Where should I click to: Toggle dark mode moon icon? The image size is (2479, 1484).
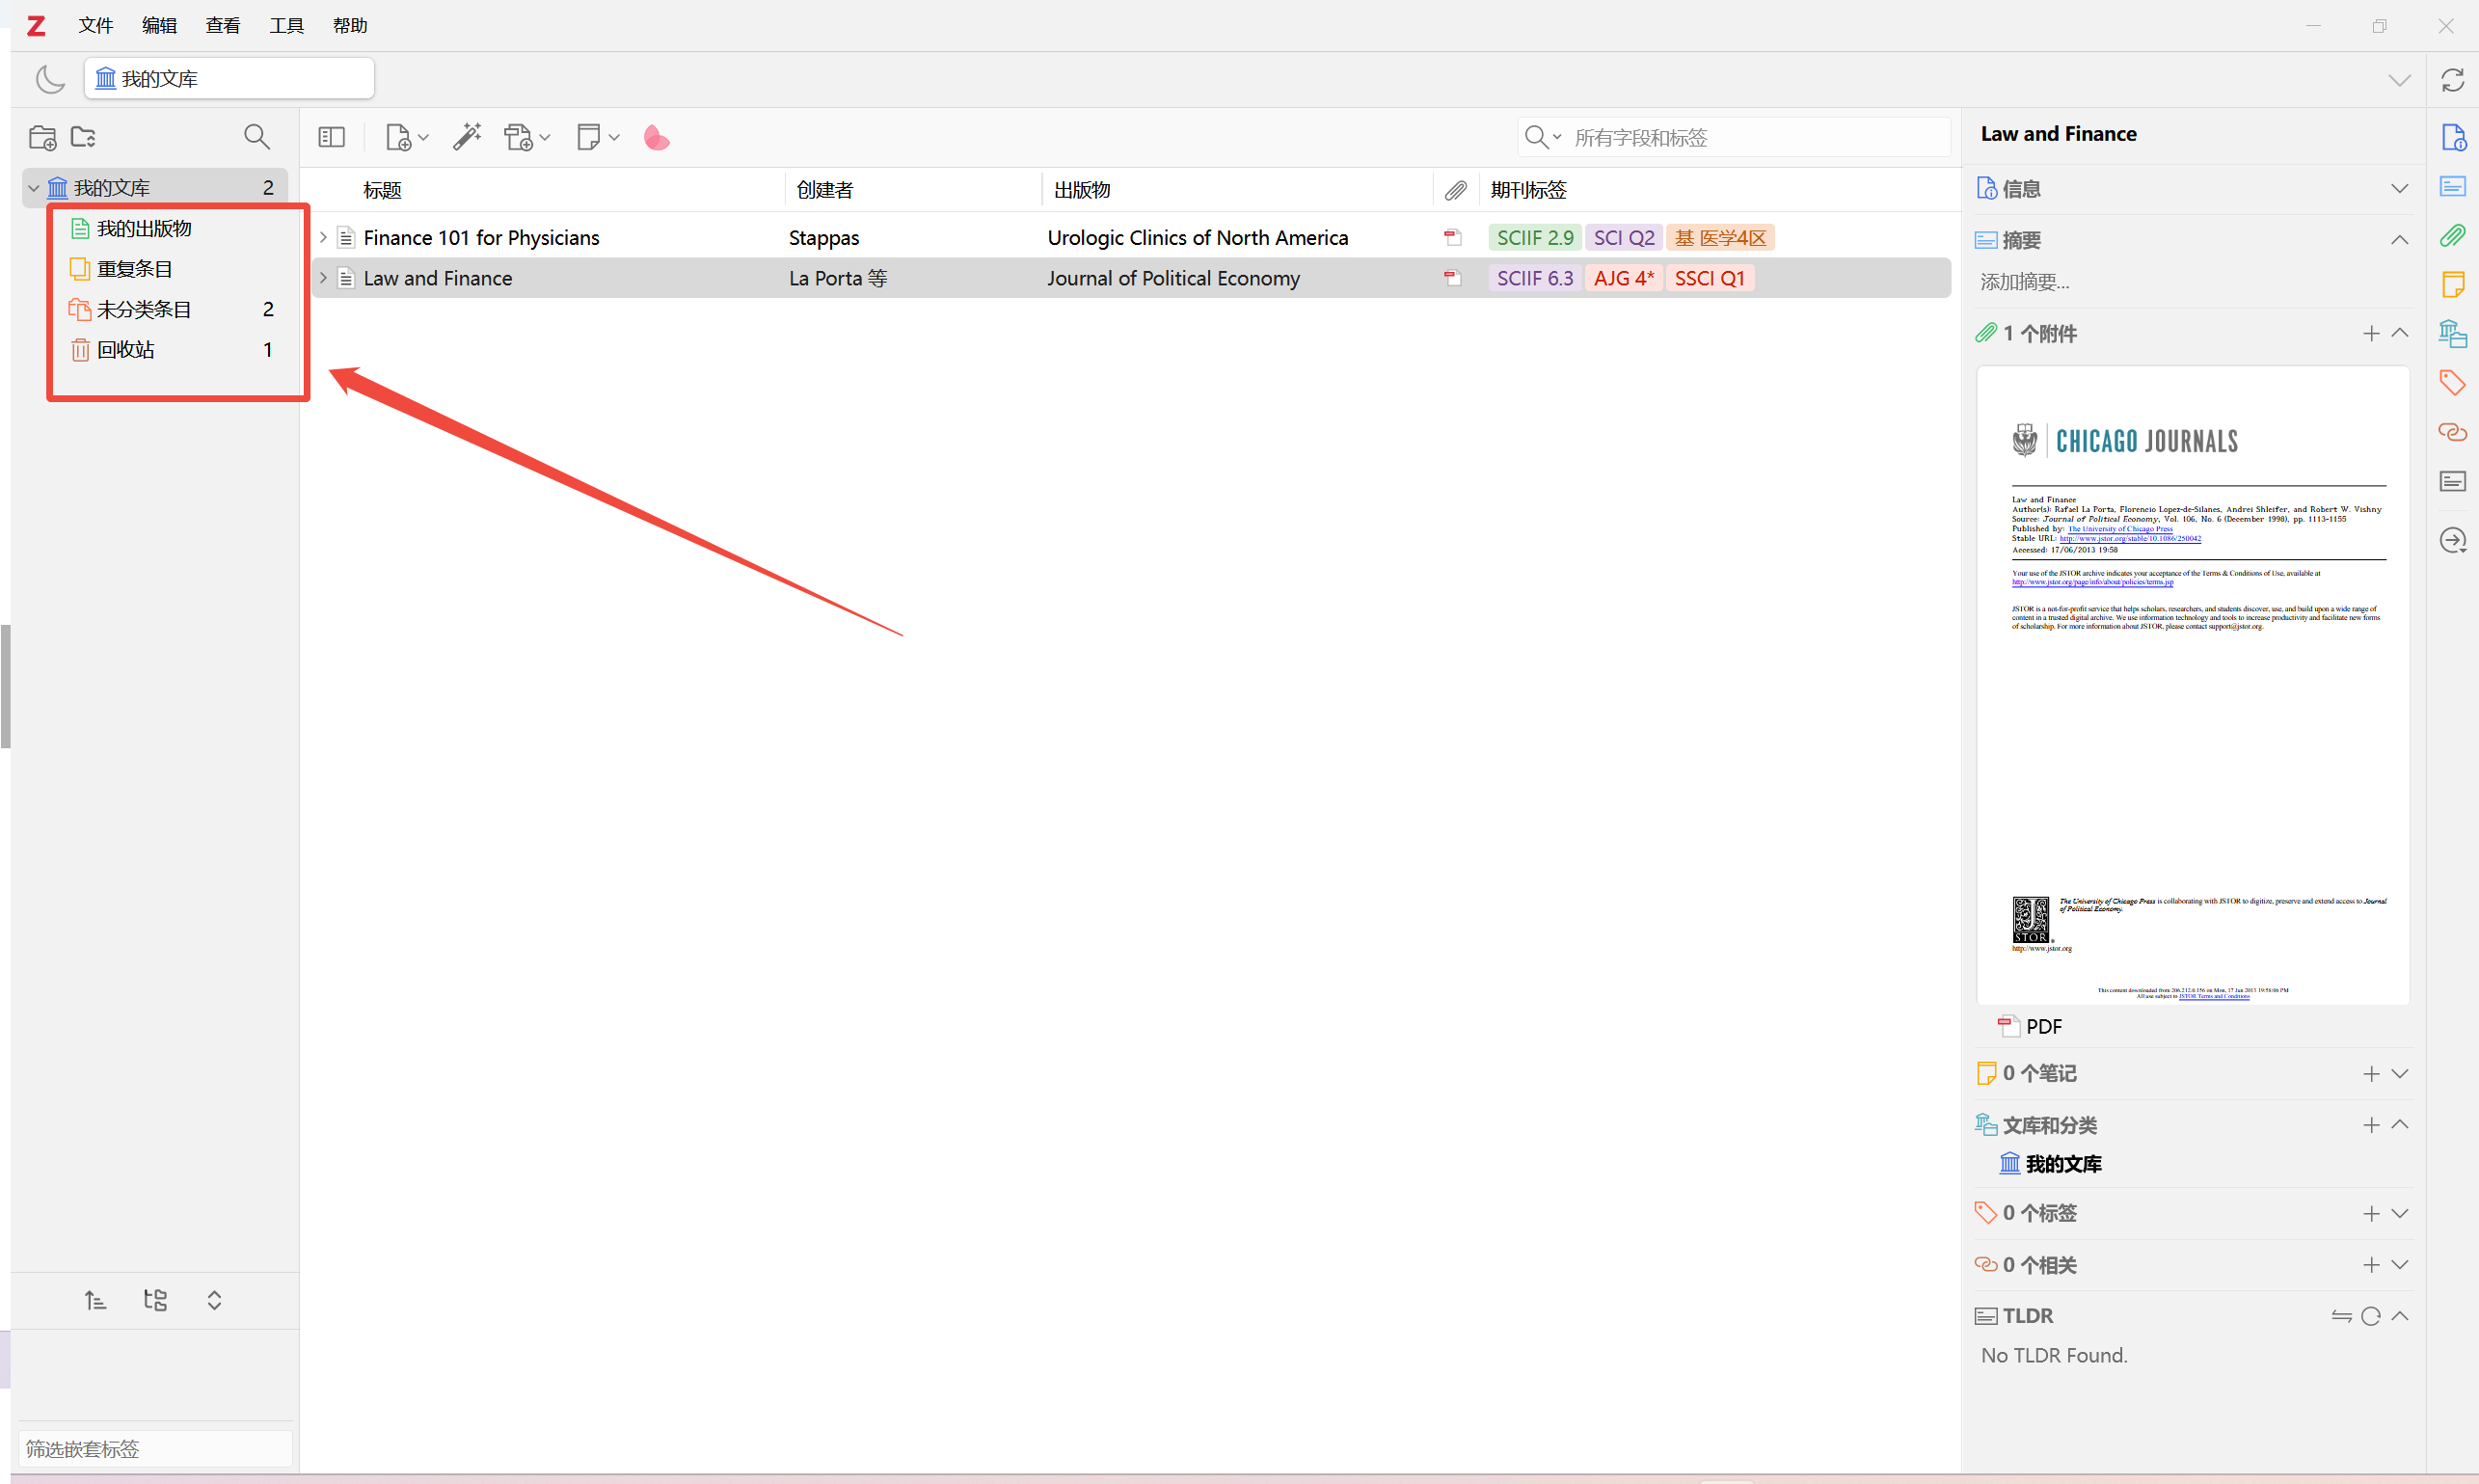50,79
